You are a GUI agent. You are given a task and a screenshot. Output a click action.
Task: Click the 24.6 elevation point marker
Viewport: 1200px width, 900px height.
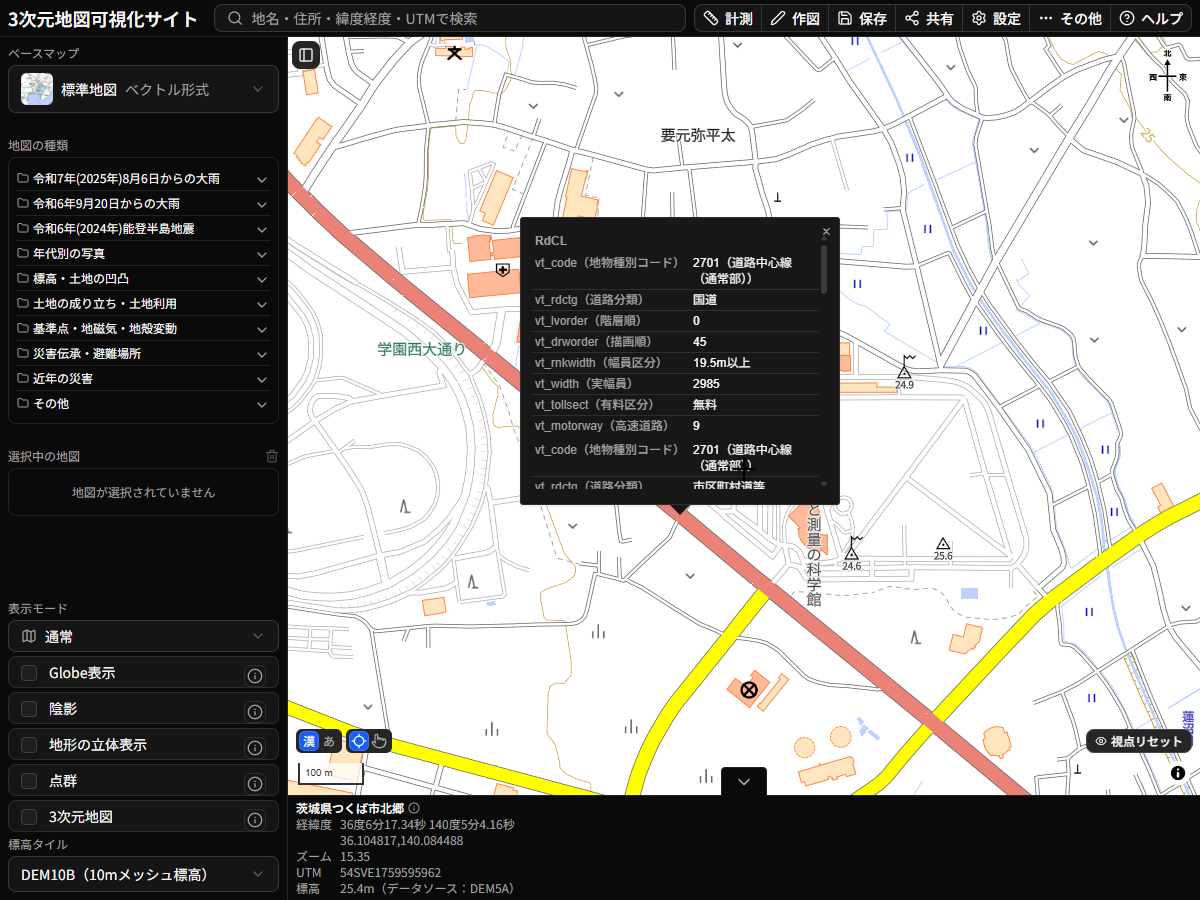click(x=852, y=554)
